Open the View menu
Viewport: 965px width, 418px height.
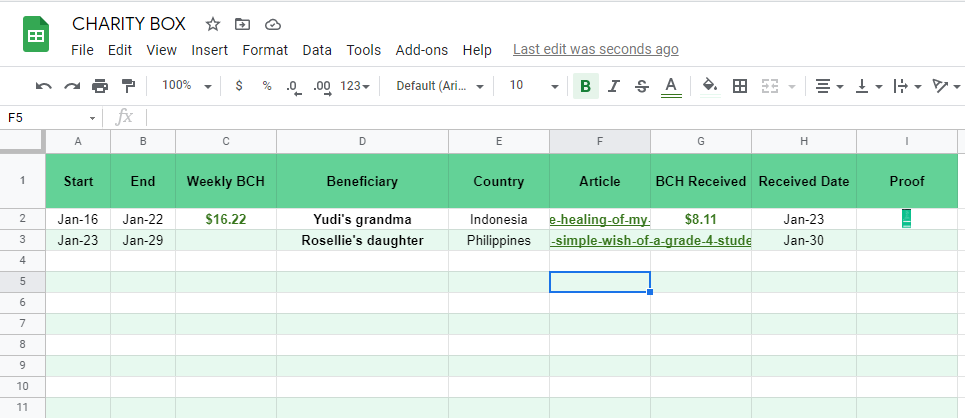pos(162,50)
